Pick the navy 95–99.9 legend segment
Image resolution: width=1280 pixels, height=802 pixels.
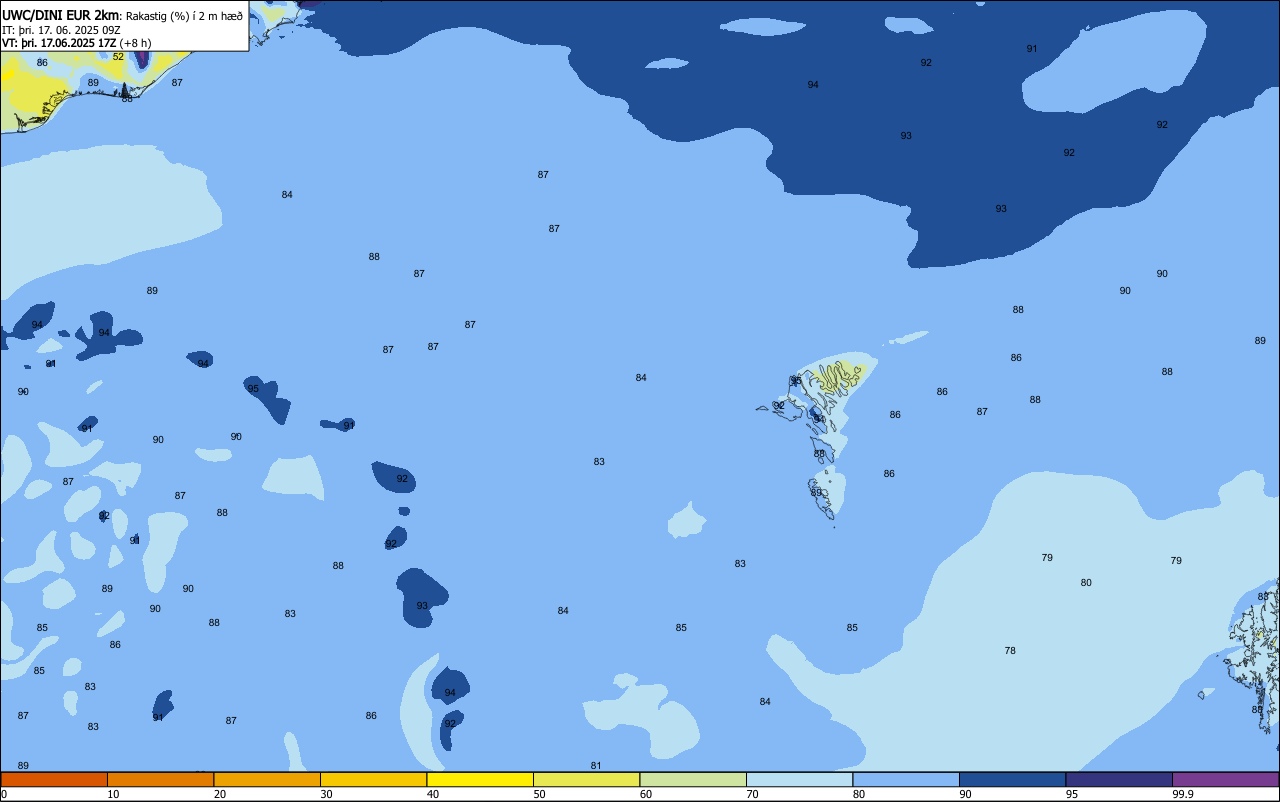click(1119, 779)
